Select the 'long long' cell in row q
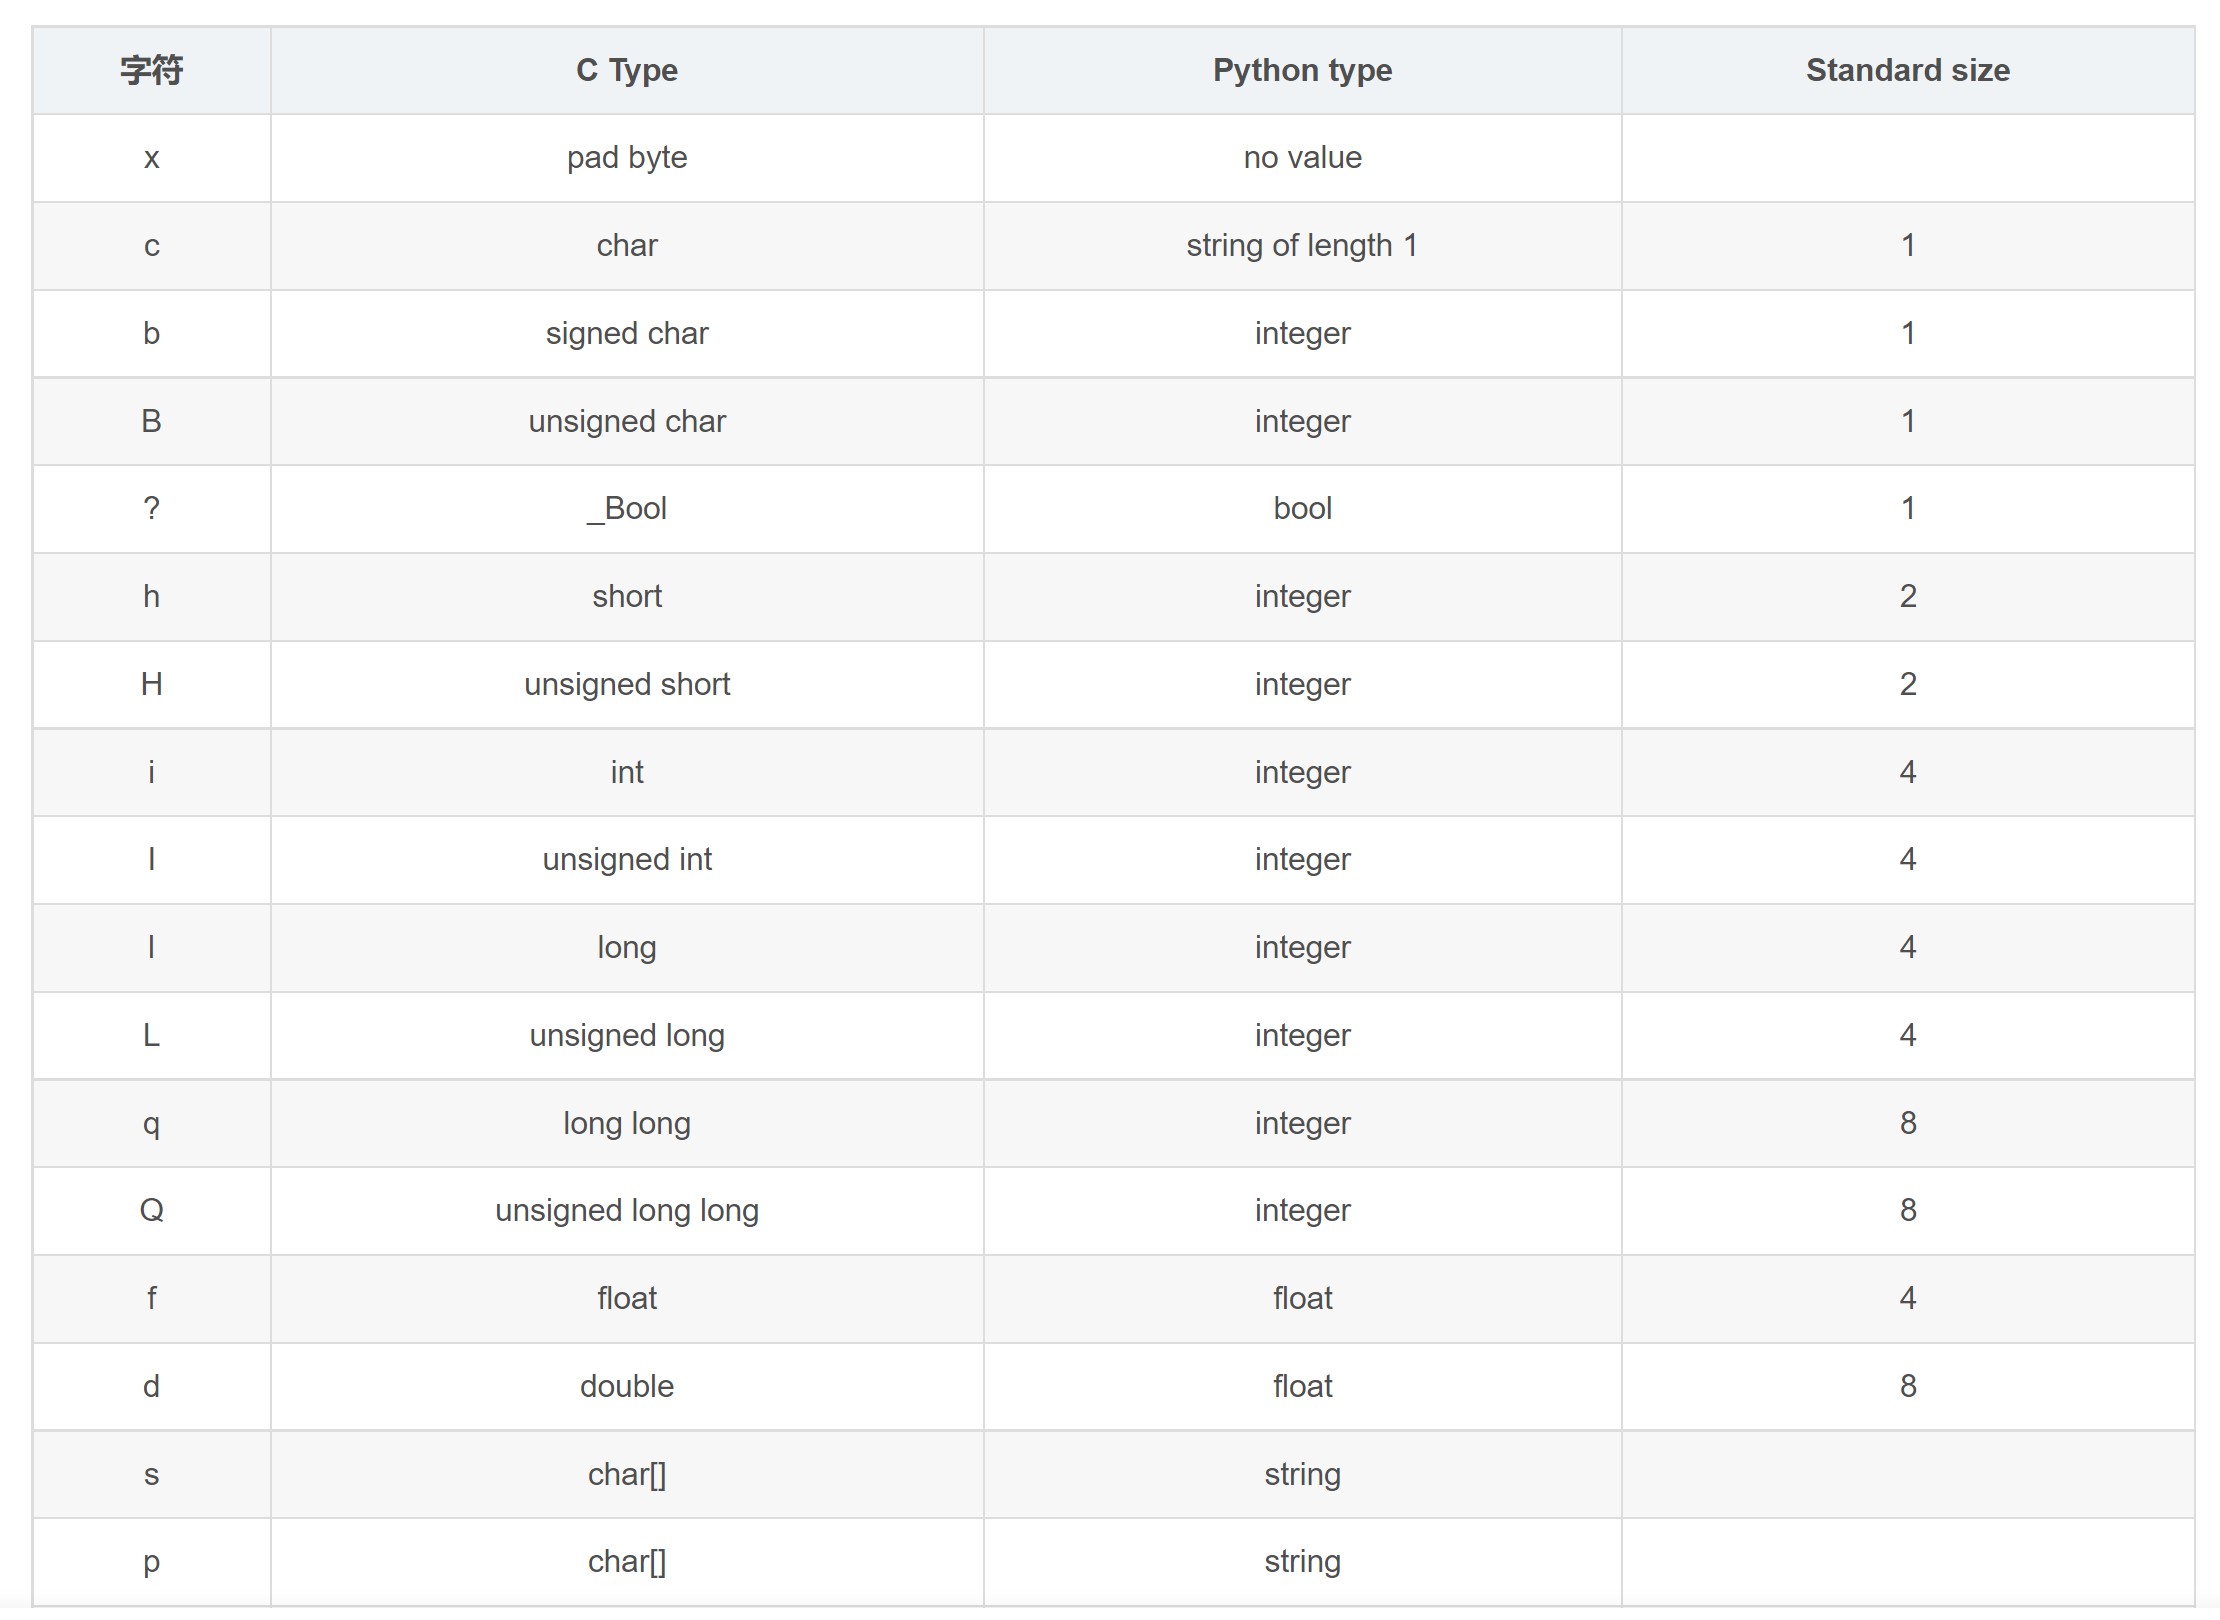The image size is (2220, 1620). (627, 1123)
